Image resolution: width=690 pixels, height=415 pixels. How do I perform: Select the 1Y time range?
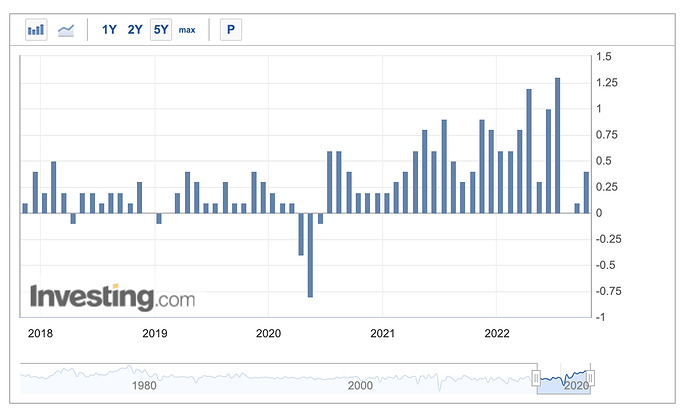pyautogui.click(x=110, y=30)
